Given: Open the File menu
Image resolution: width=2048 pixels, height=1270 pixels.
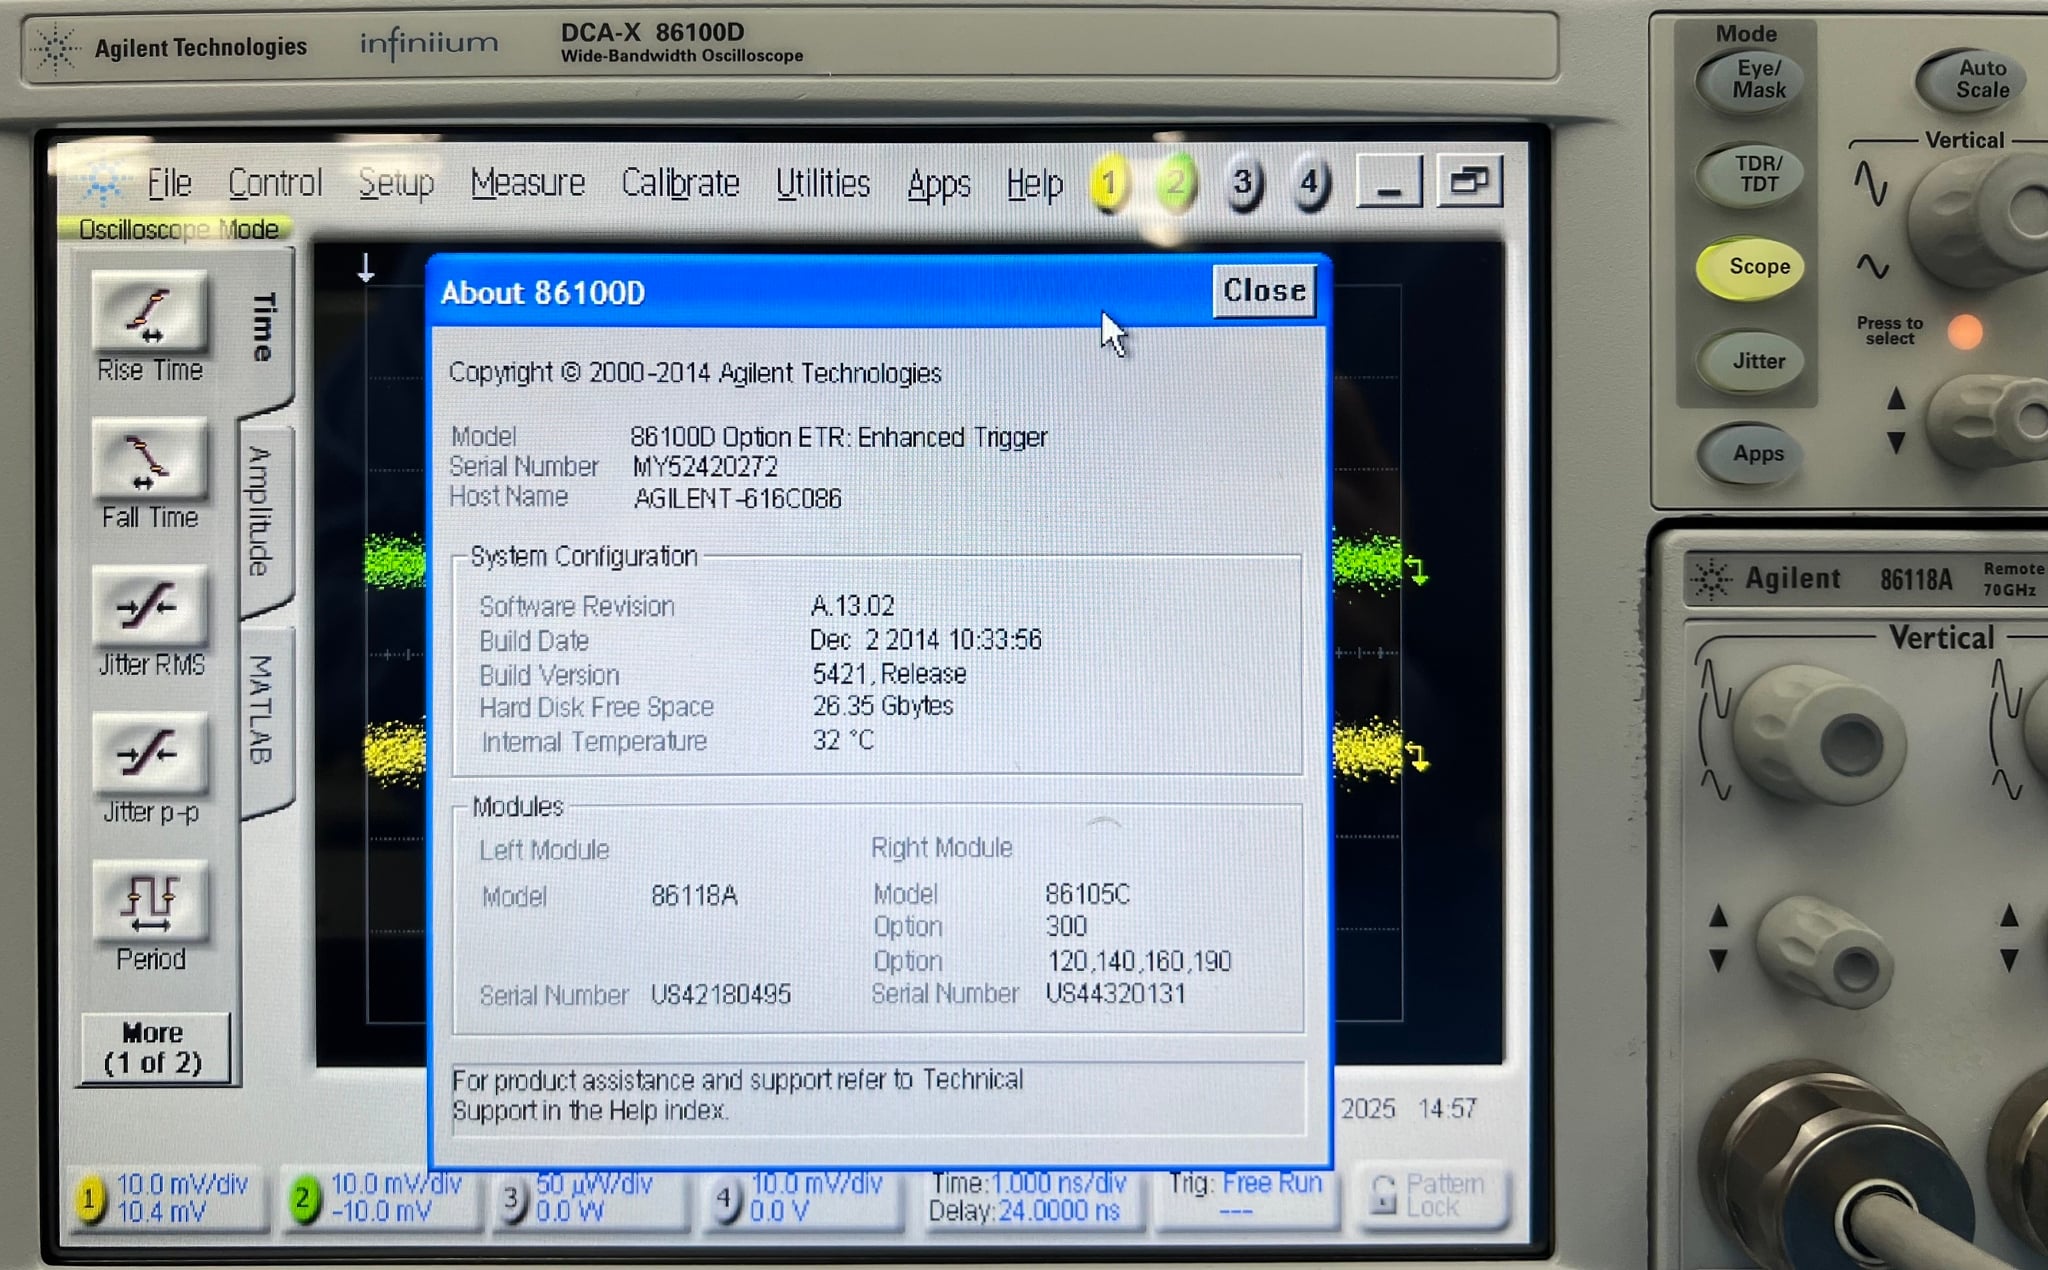Looking at the screenshot, I should click(169, 184).
